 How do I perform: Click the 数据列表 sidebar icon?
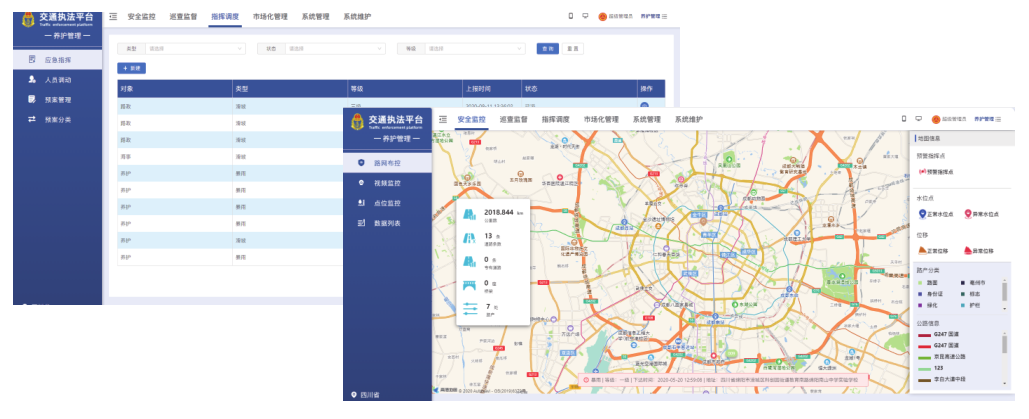(361, 222)
